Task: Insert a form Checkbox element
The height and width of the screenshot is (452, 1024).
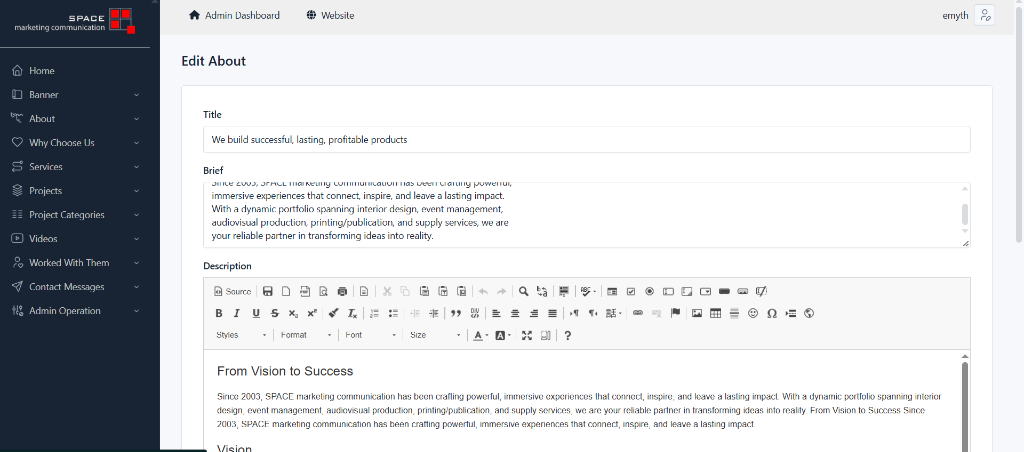Action: [x=631, y=291]
